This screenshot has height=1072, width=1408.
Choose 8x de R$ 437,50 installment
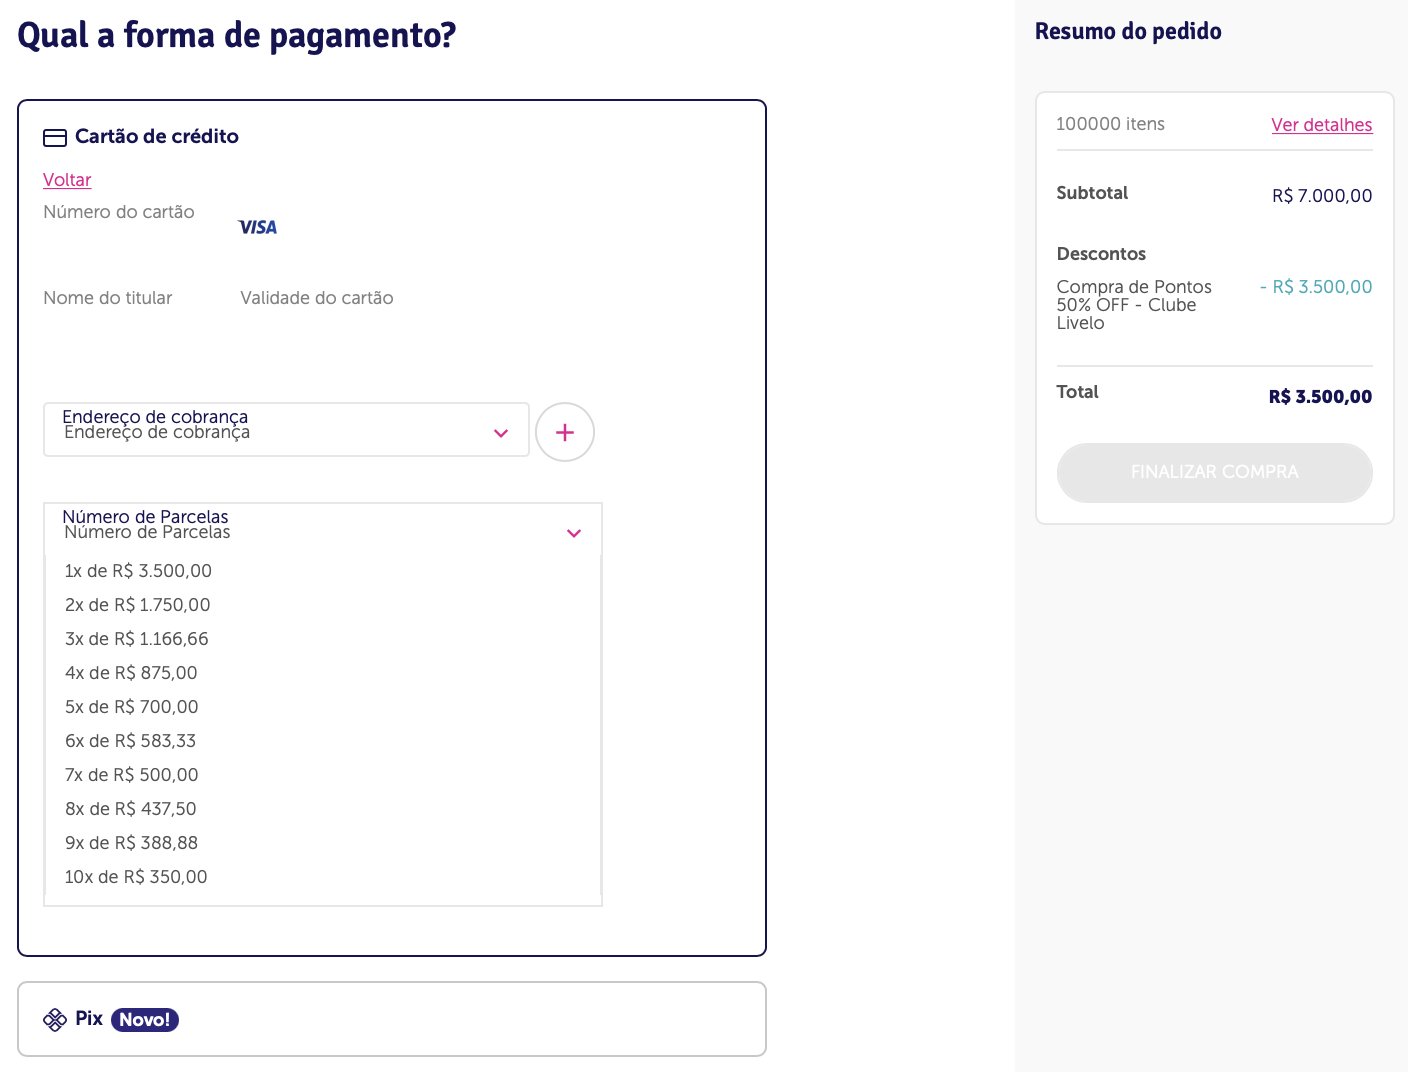(x=323, y=809)
